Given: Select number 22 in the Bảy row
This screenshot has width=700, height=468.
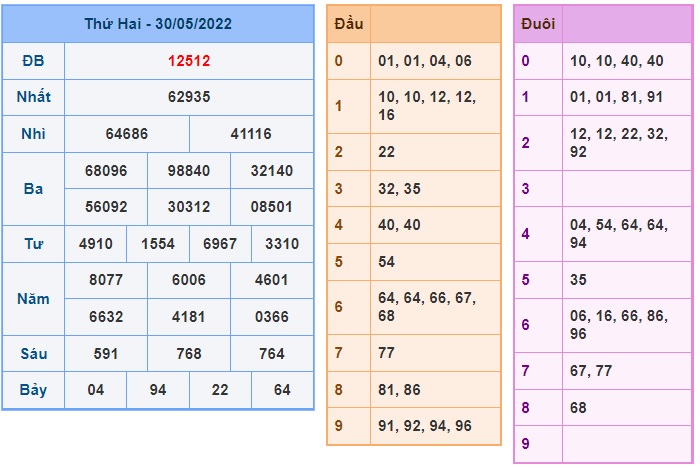Looking at the screenshot, I should click(x=220, y=390).
